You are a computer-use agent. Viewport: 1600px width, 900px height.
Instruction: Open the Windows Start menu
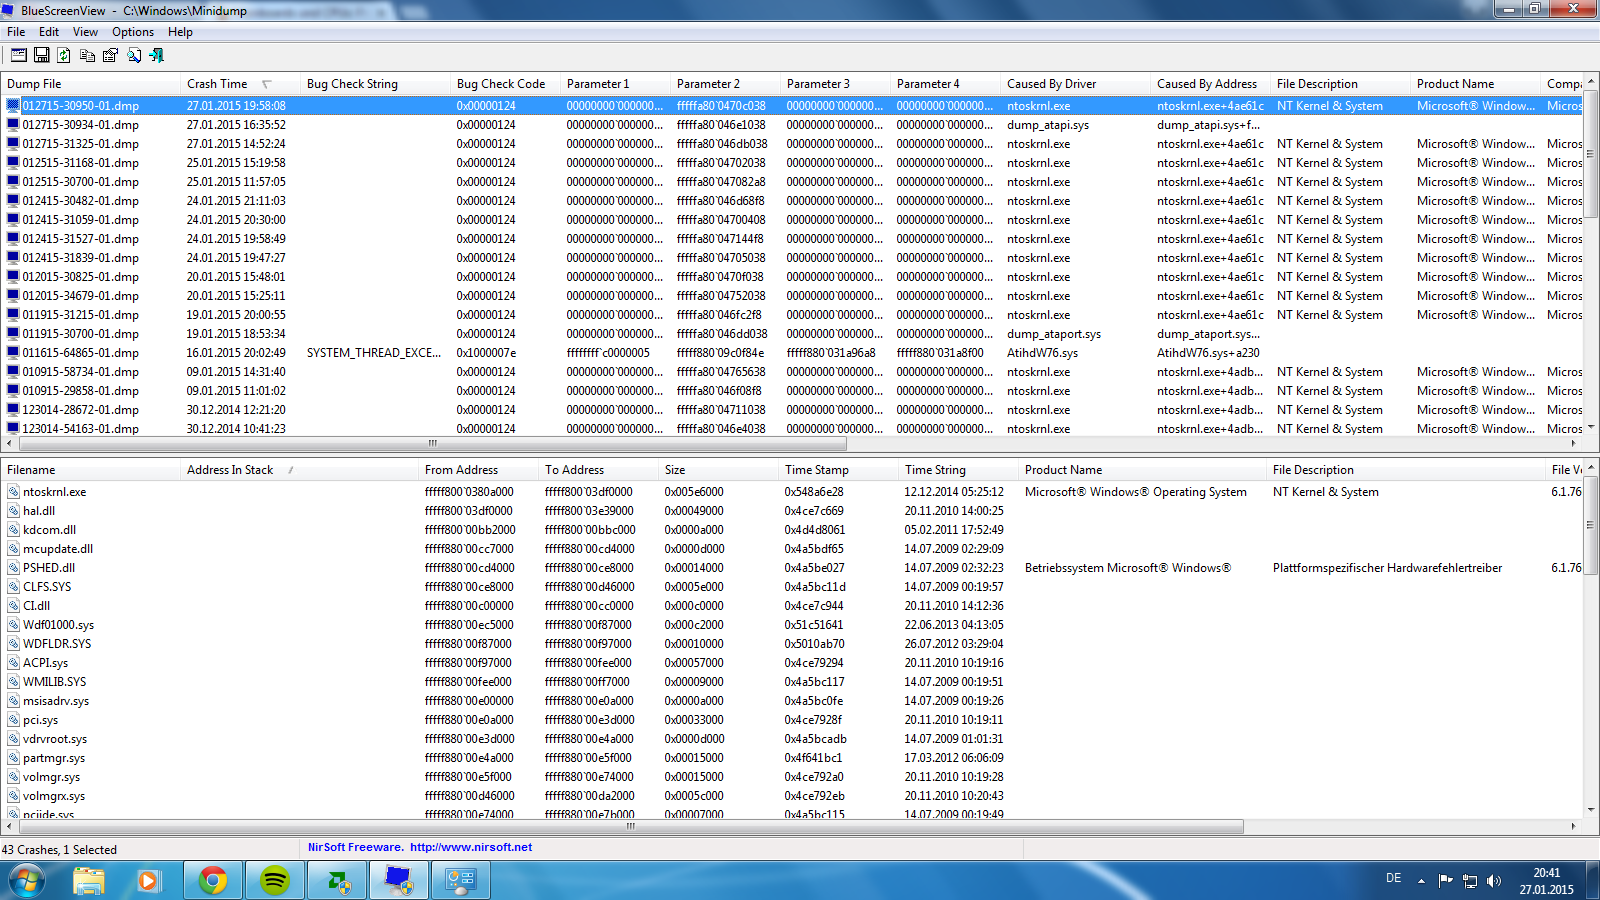(x=26, y=881)
